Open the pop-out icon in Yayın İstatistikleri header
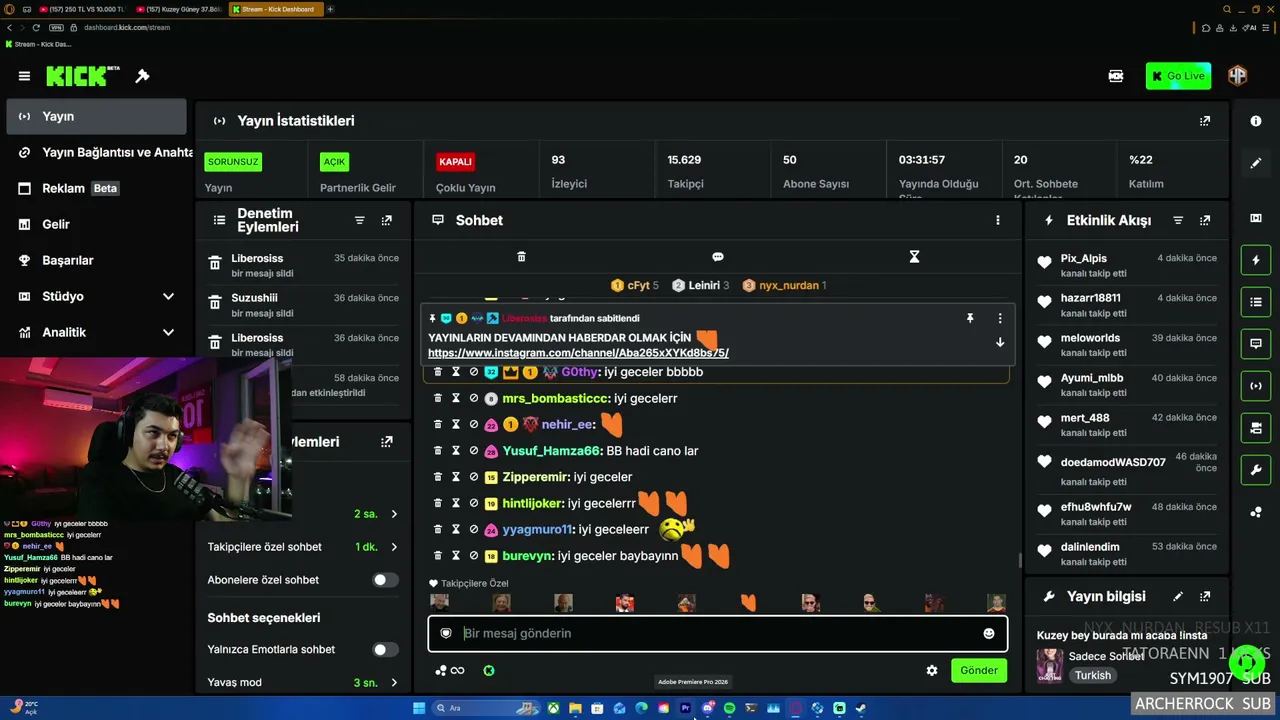Image resolution: width=1280 pixels, height=720 pixels. click(1205, 121)
